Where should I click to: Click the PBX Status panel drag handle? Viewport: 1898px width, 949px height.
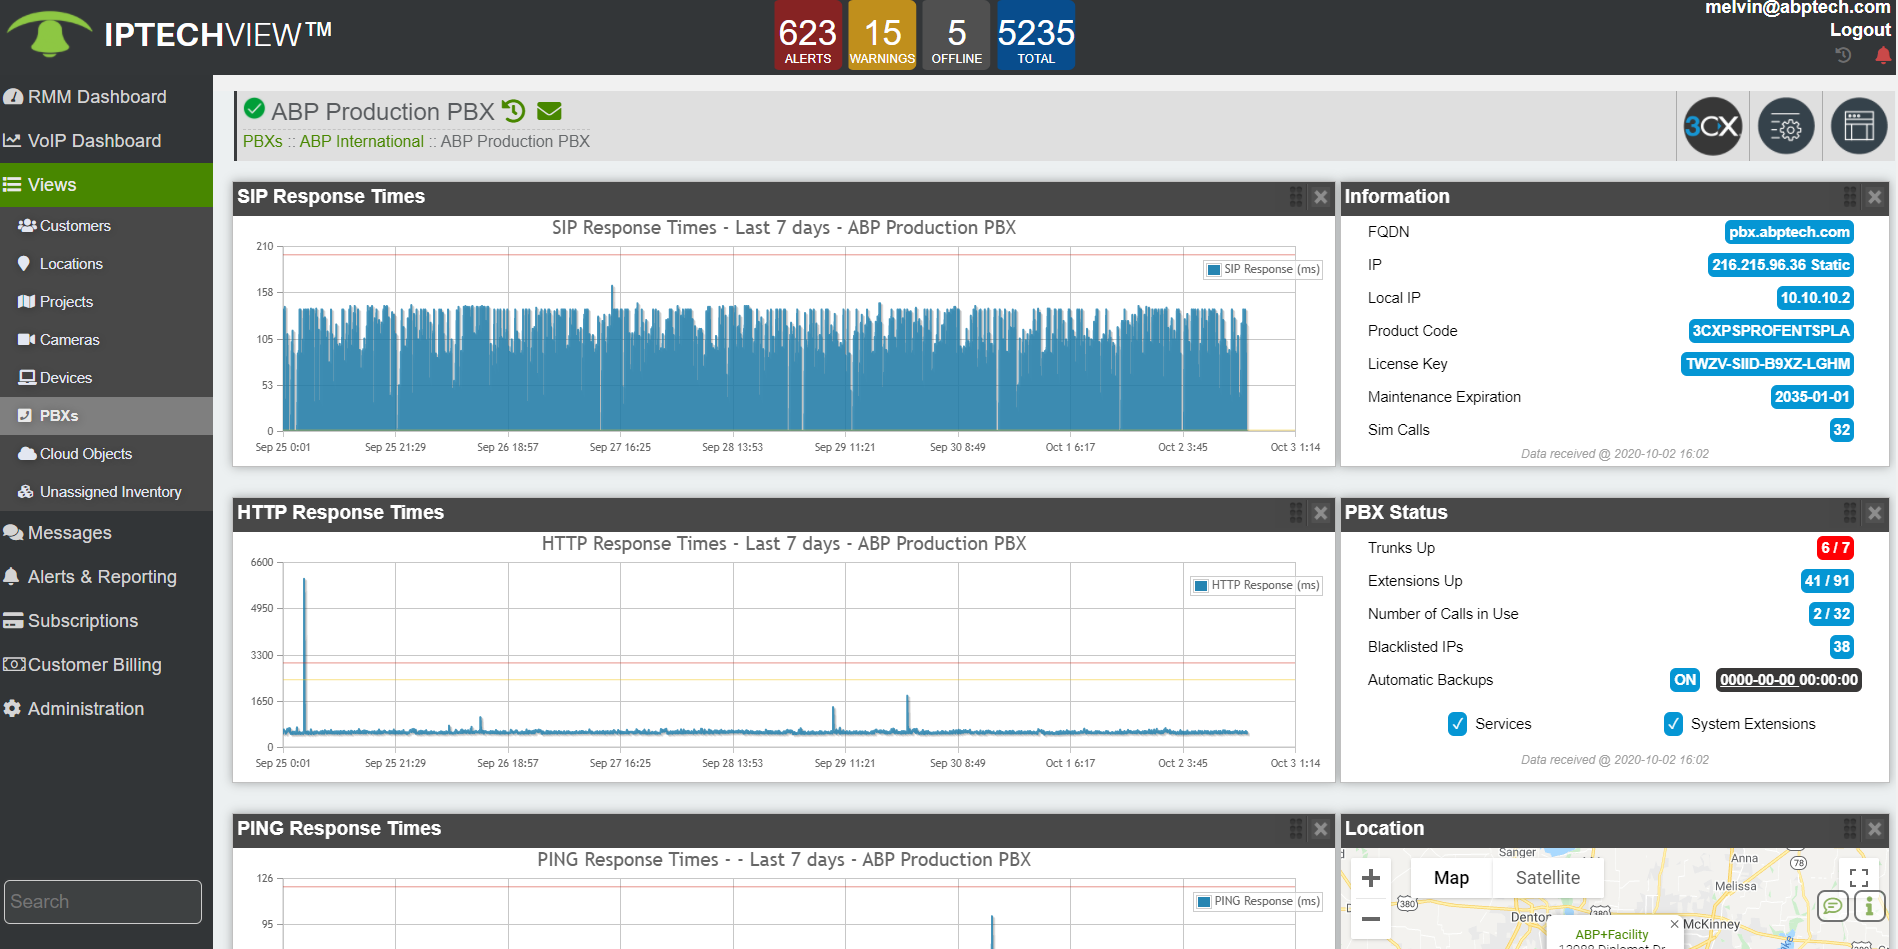pyautogui.click(x=1850, y=513)
